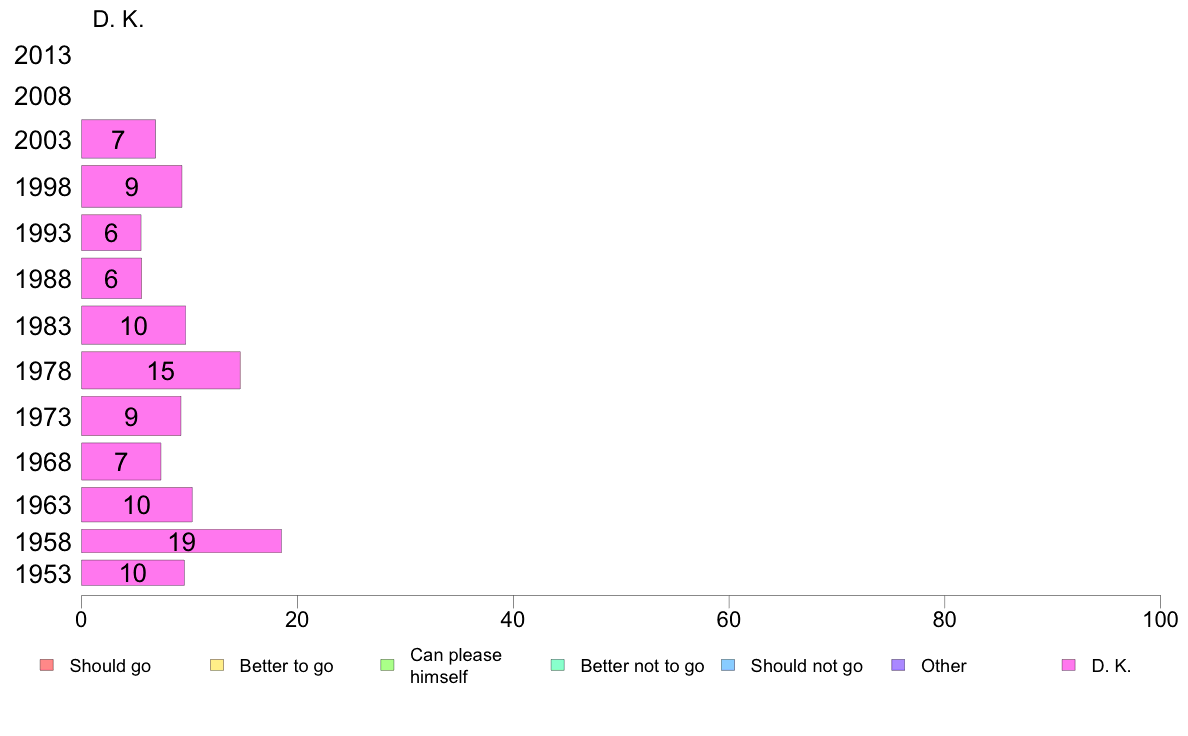This screenshot has width=1188, height=736.
Task: Click the Other legend swatch
Action: [x=899, y=666]
